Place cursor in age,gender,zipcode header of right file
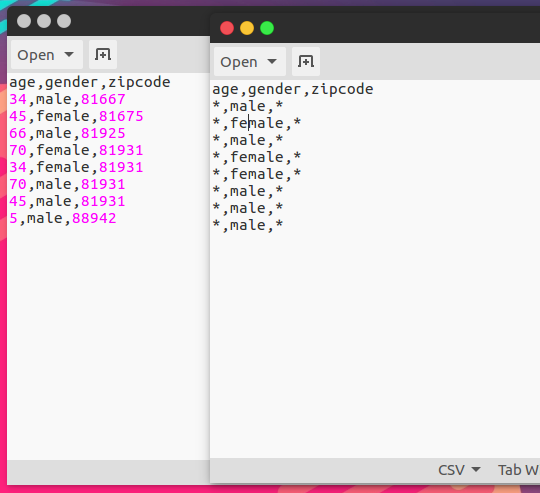Screen dimensions: 540x493 click(293, 90)
